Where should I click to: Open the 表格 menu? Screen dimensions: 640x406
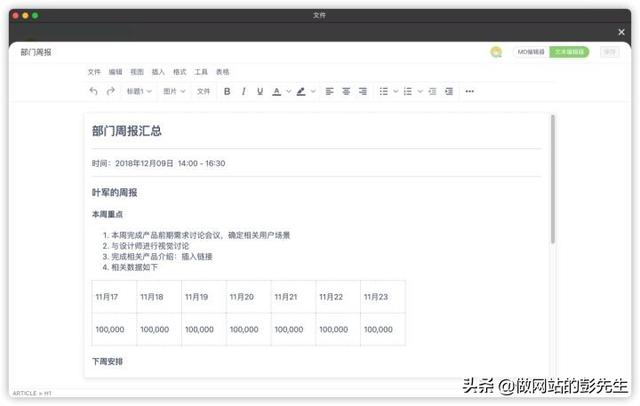pos(222,72)
